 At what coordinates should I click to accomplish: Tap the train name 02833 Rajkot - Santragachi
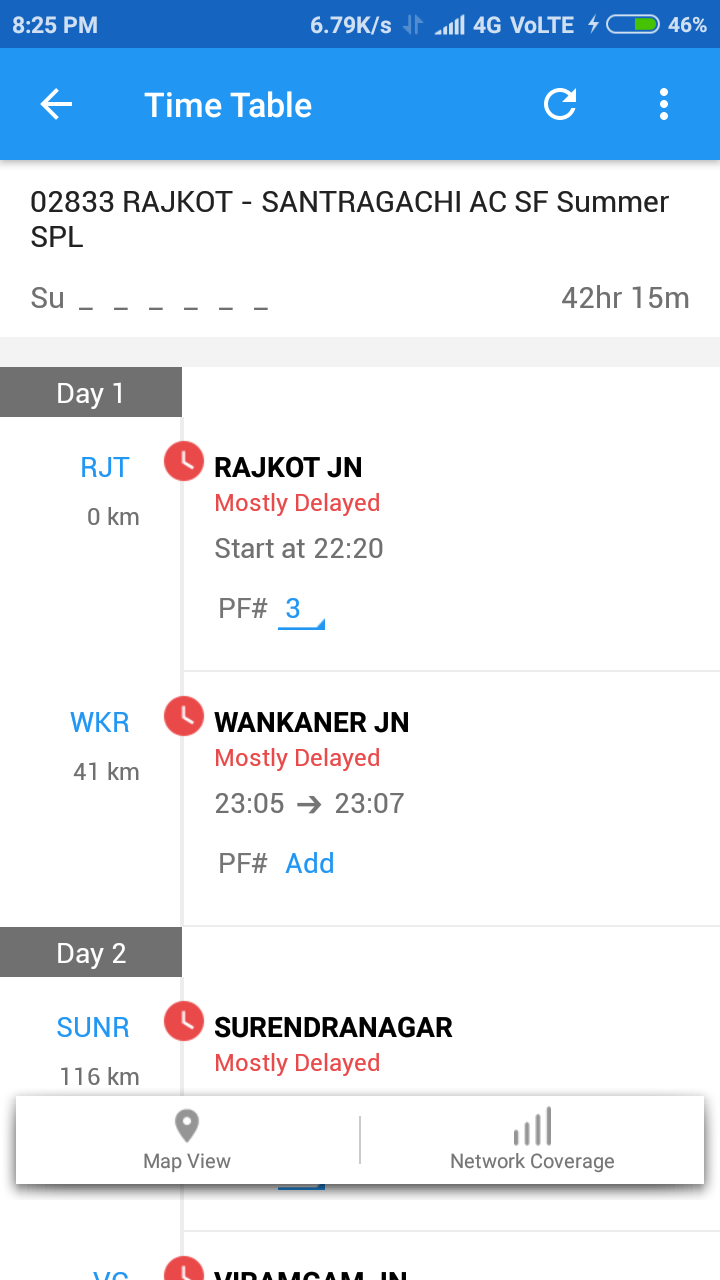coord(349,219)
